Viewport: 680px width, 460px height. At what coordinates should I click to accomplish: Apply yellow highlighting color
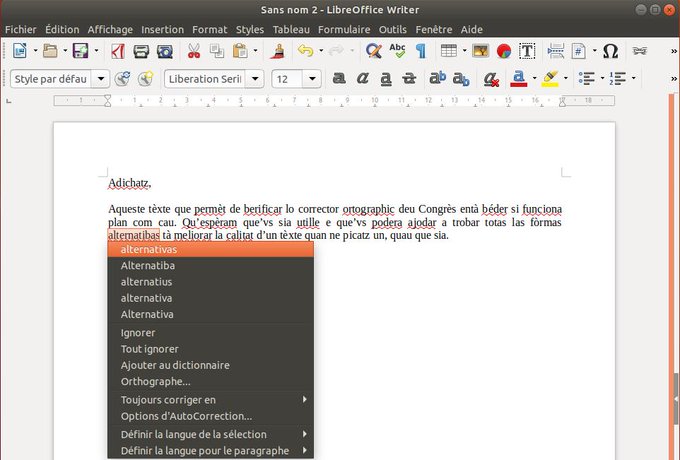[x=550, y=79]
